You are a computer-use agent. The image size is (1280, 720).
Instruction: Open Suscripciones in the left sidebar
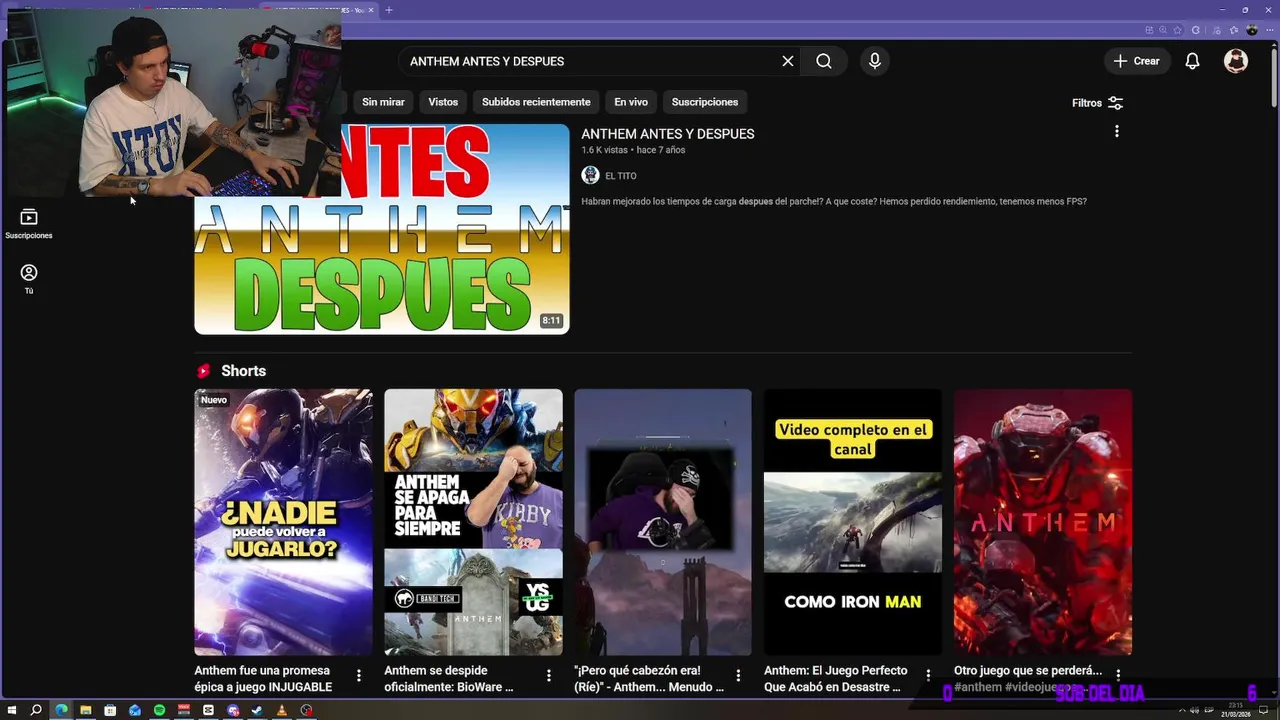click(x=29, y=224)
